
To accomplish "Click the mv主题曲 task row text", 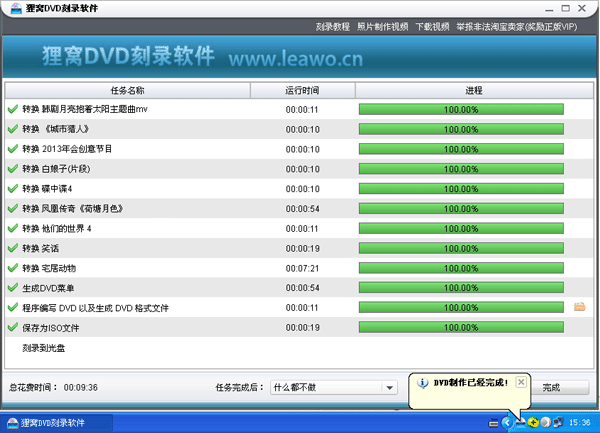I will (85, 109).
